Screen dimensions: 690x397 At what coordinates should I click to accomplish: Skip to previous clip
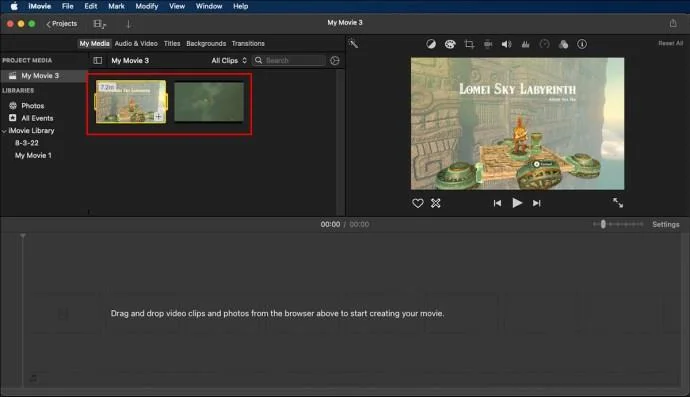click(x=497, y=203)
